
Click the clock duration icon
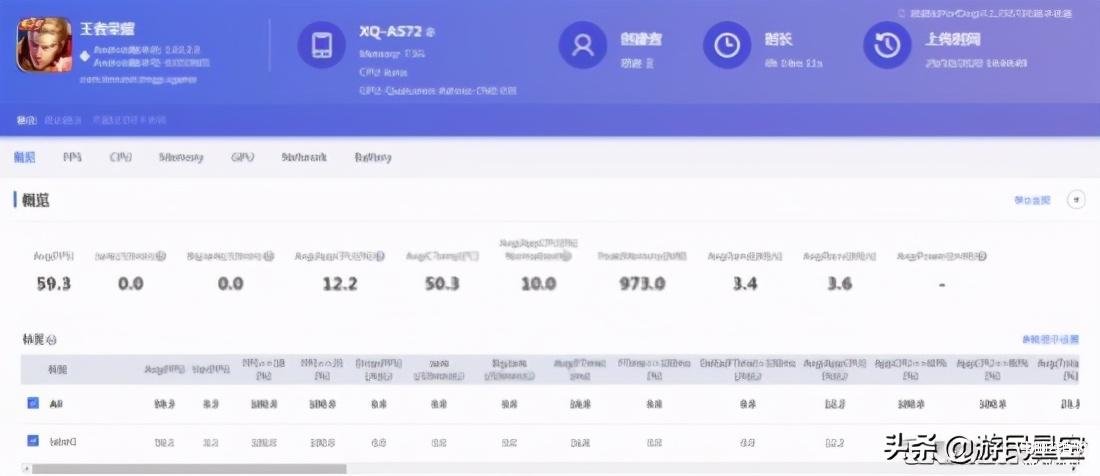point(727,45)
